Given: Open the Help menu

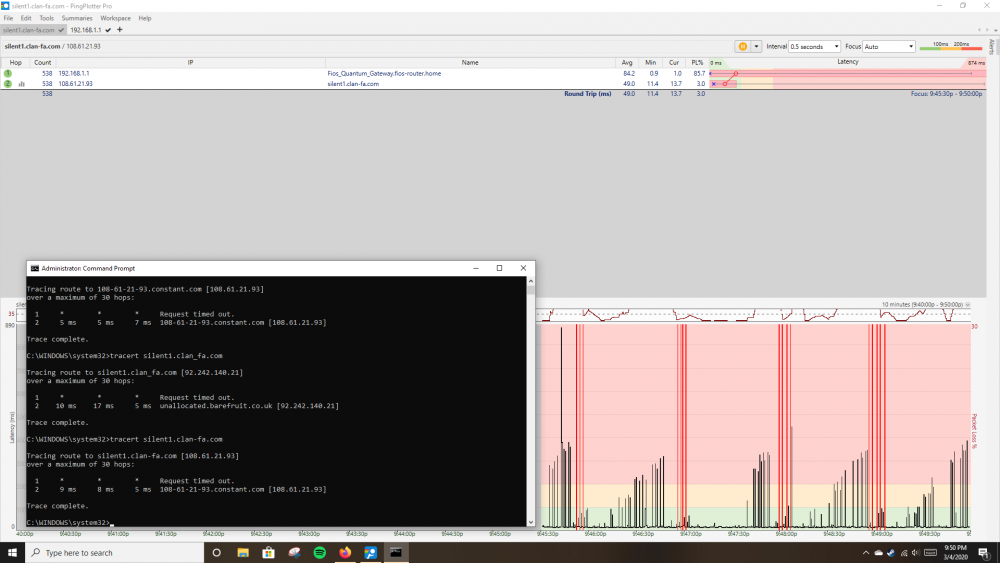Looking at the screenshot, I should (x=145, y=18).
